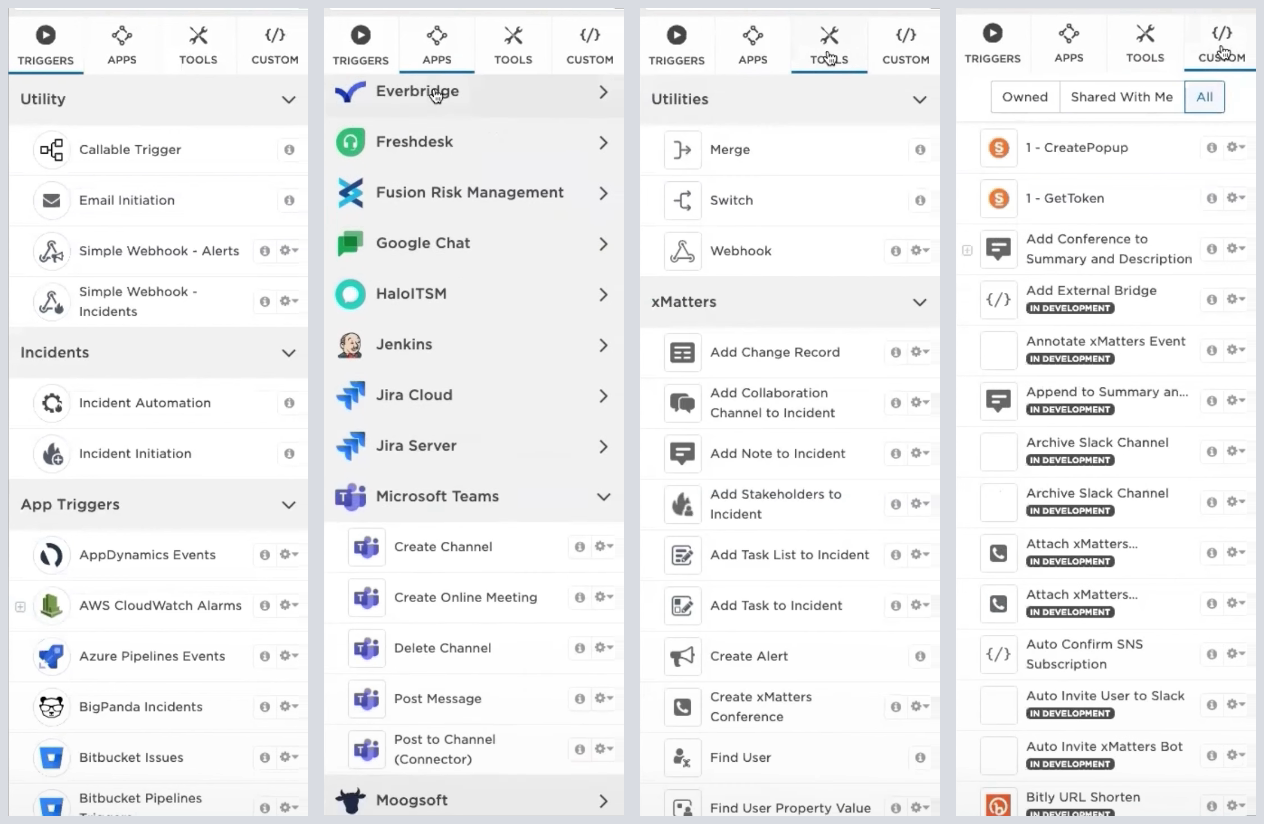This screenshot has width=1264, height=824.
Task: Open gear menu for Simple Webhook - Alerts
Action: (x=289, y=251)
